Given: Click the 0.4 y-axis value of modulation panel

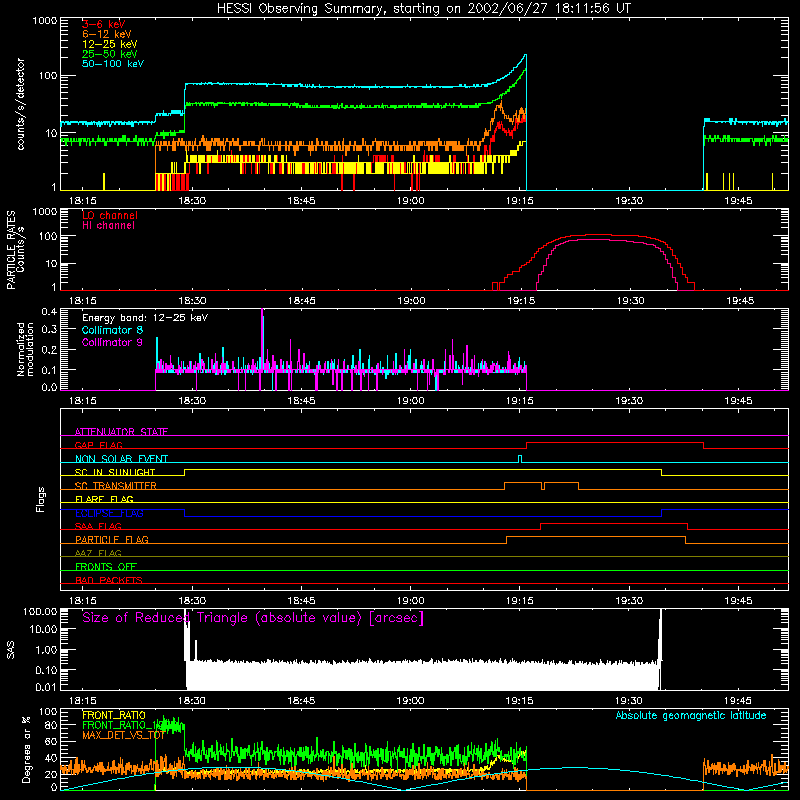Looking at the screenshot, I should [49, 311].
